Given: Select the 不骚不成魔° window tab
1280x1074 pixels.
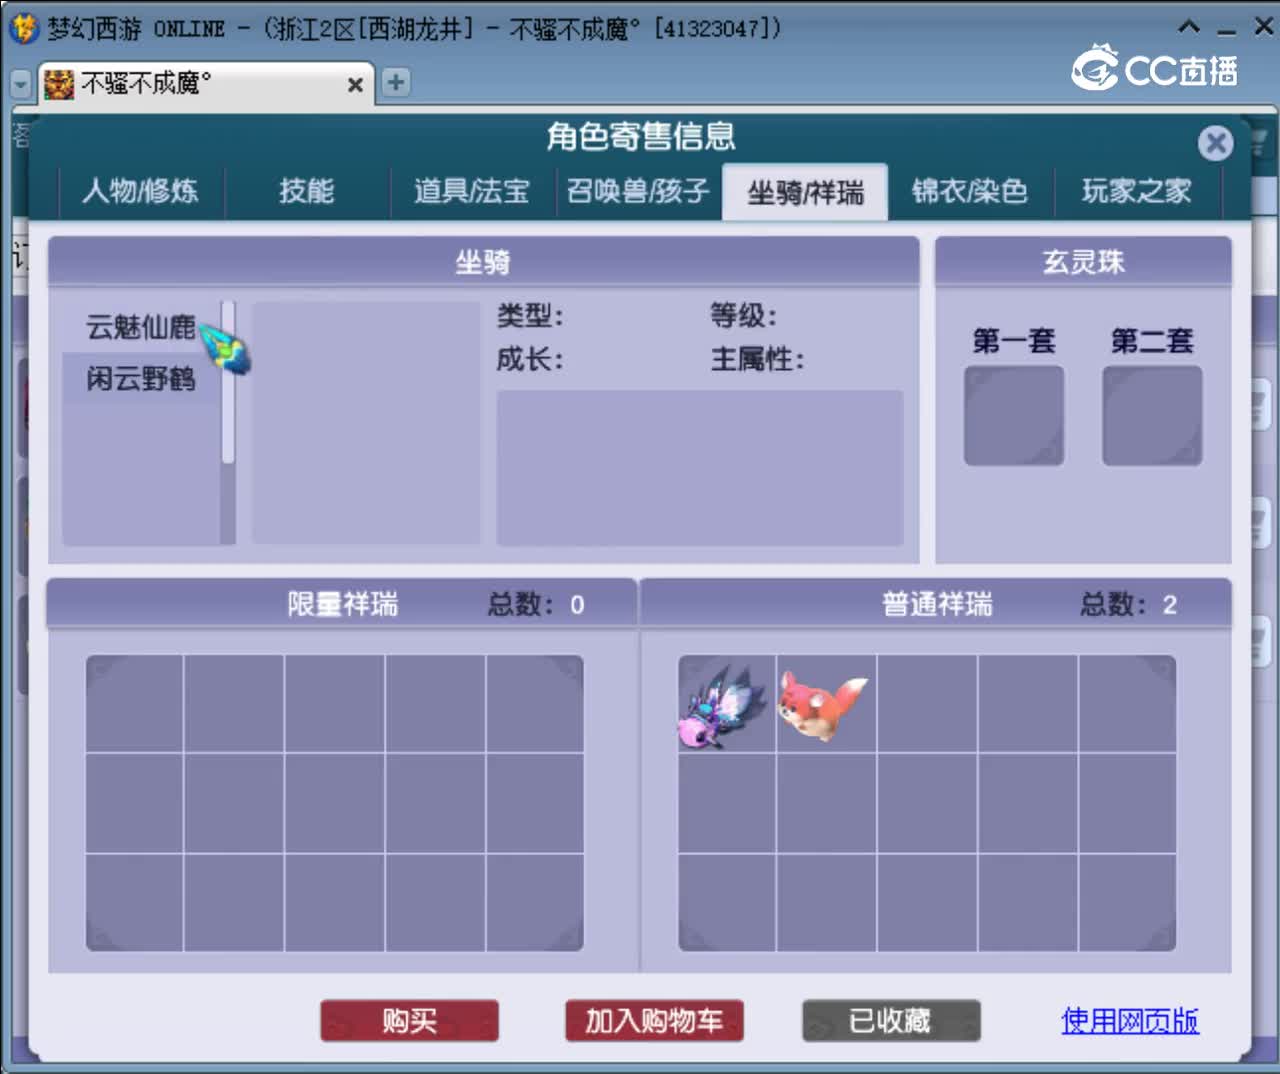Looking at the screenshot, I should [x=205, y=84].
